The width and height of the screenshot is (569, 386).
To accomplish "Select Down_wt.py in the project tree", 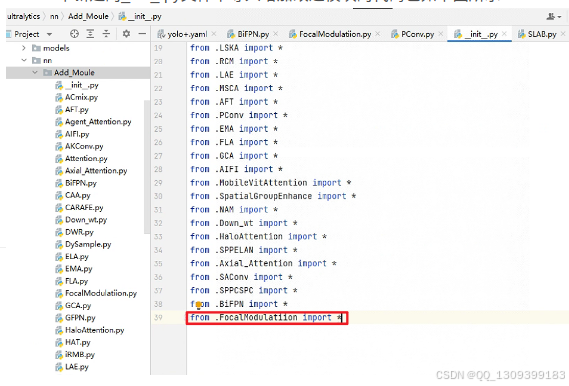I will point(81,220).
